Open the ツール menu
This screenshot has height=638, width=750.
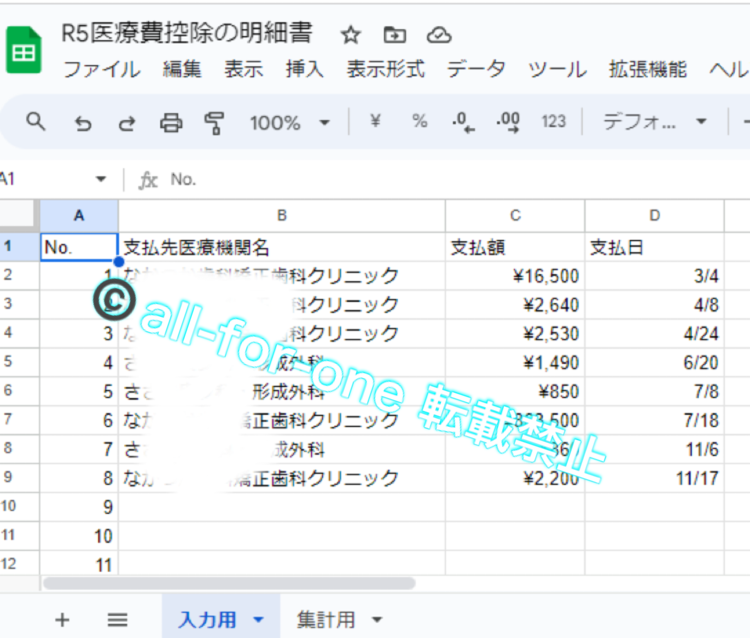(x=557, y=69)
